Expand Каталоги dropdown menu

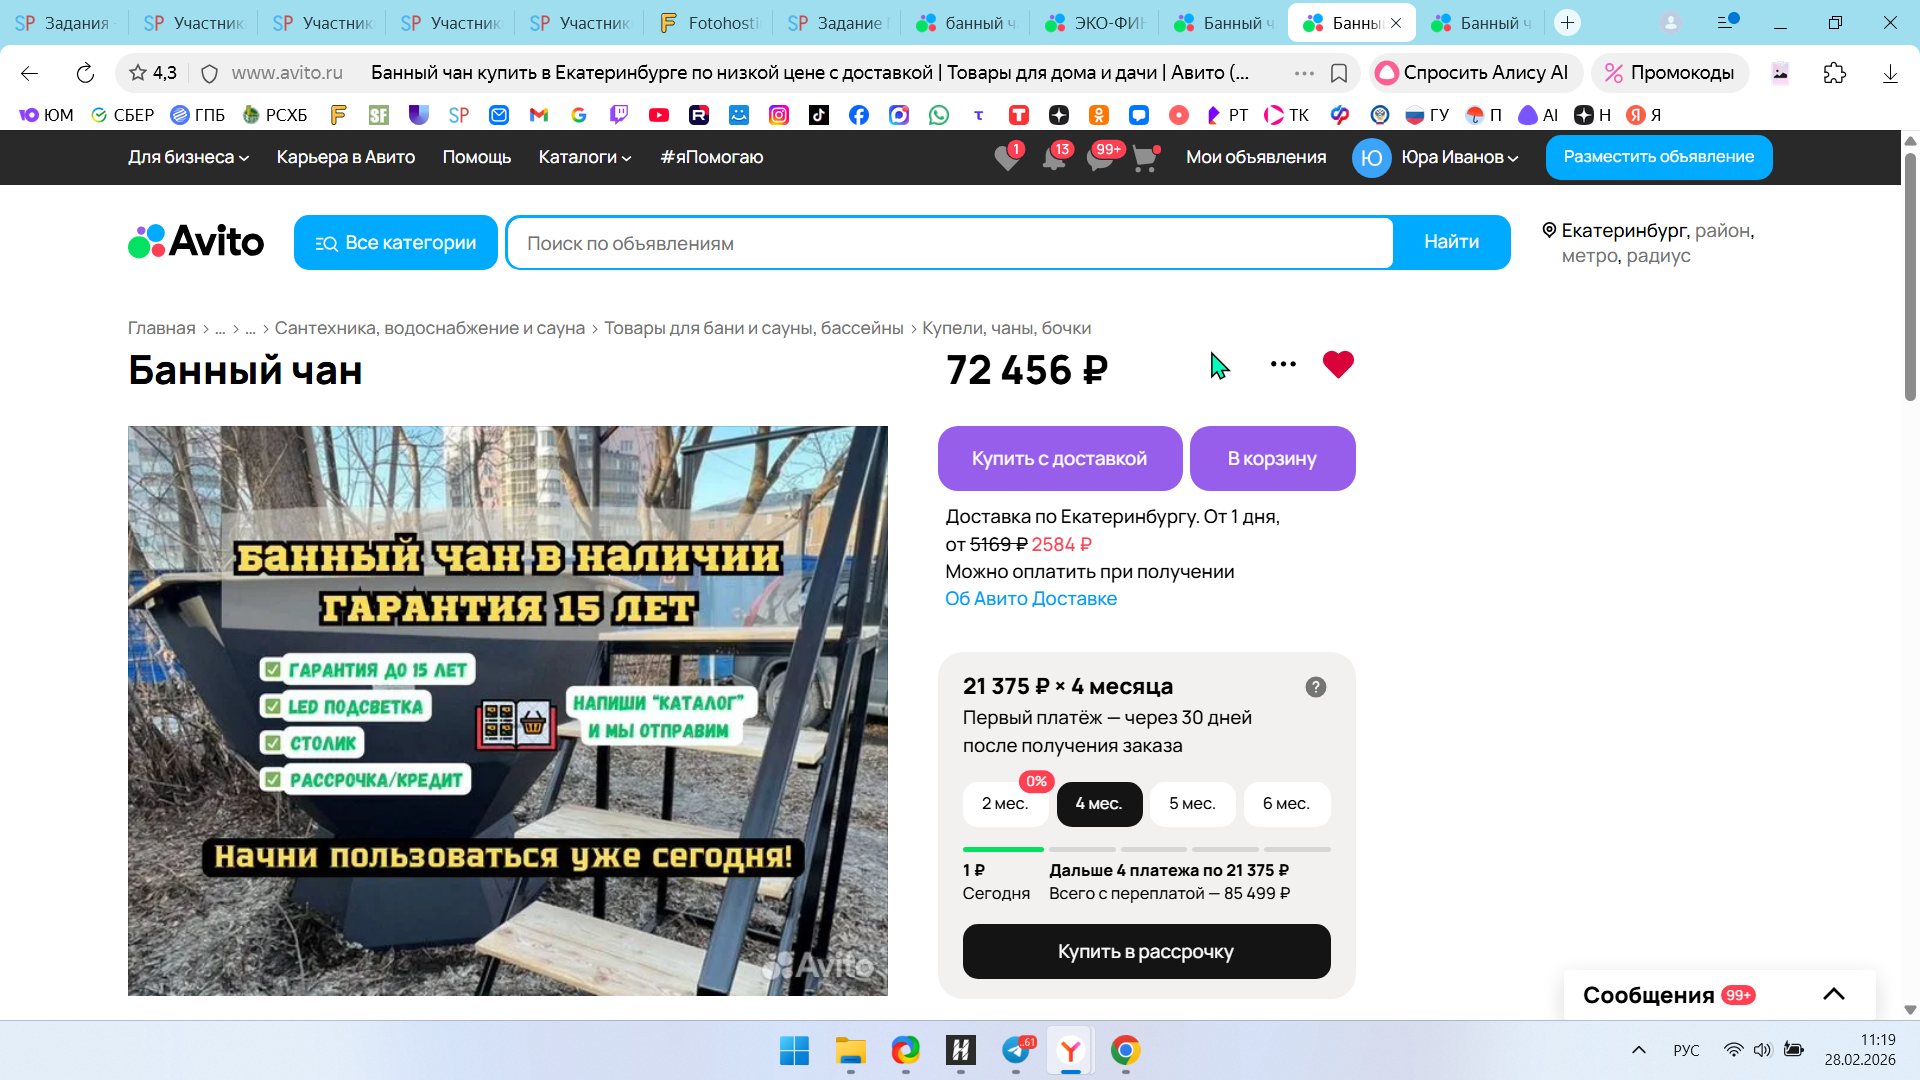[x=584, y=157]
